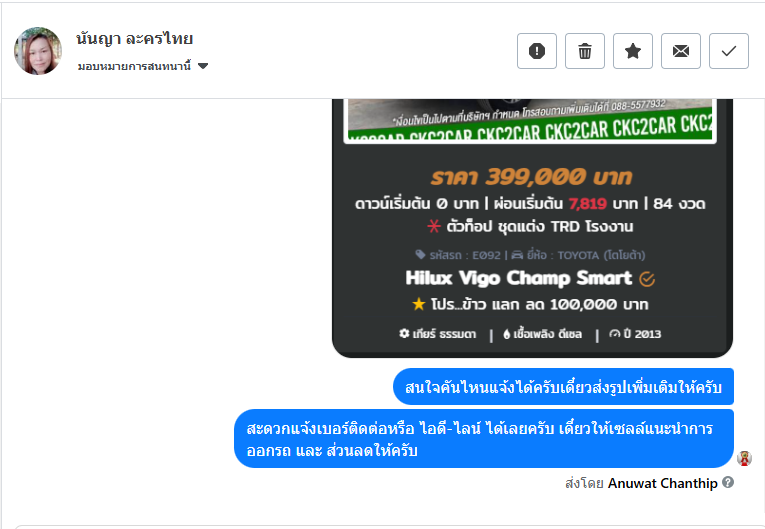This screenshot has width=765, height=529.
Task: Mark conversation done with checkmark icon
Action: tap(728, 51)
